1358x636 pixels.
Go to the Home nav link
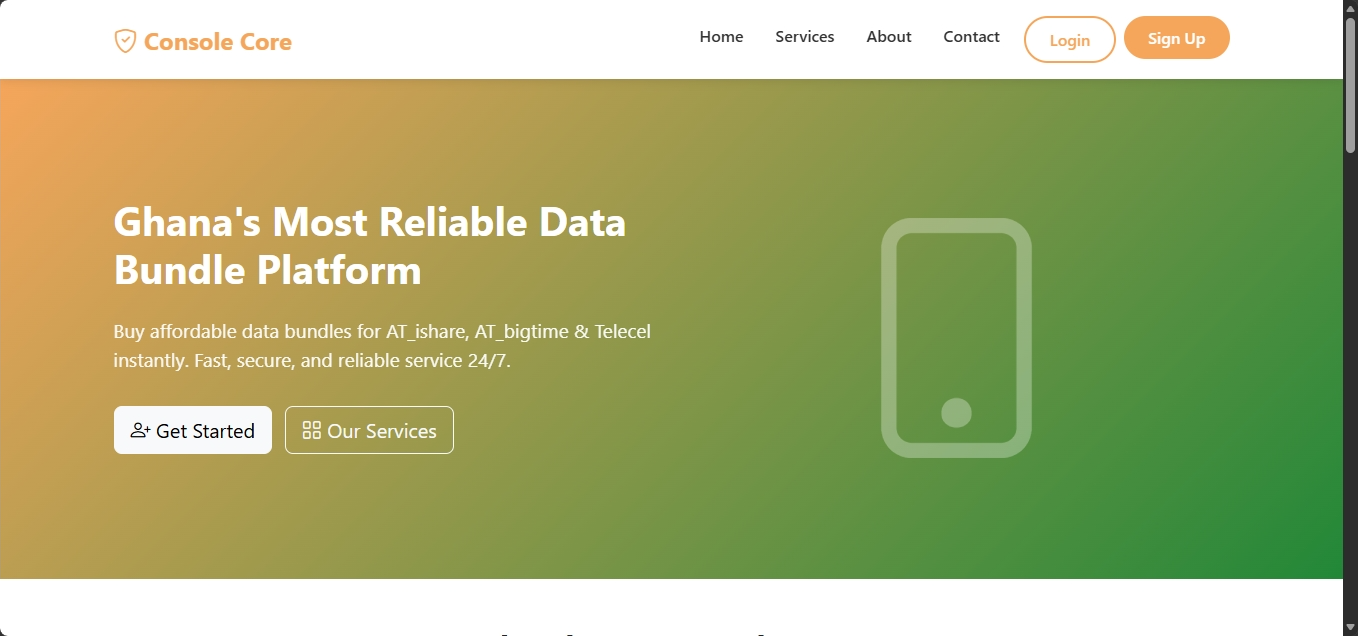pyautogui.click(x=721, y=37)
